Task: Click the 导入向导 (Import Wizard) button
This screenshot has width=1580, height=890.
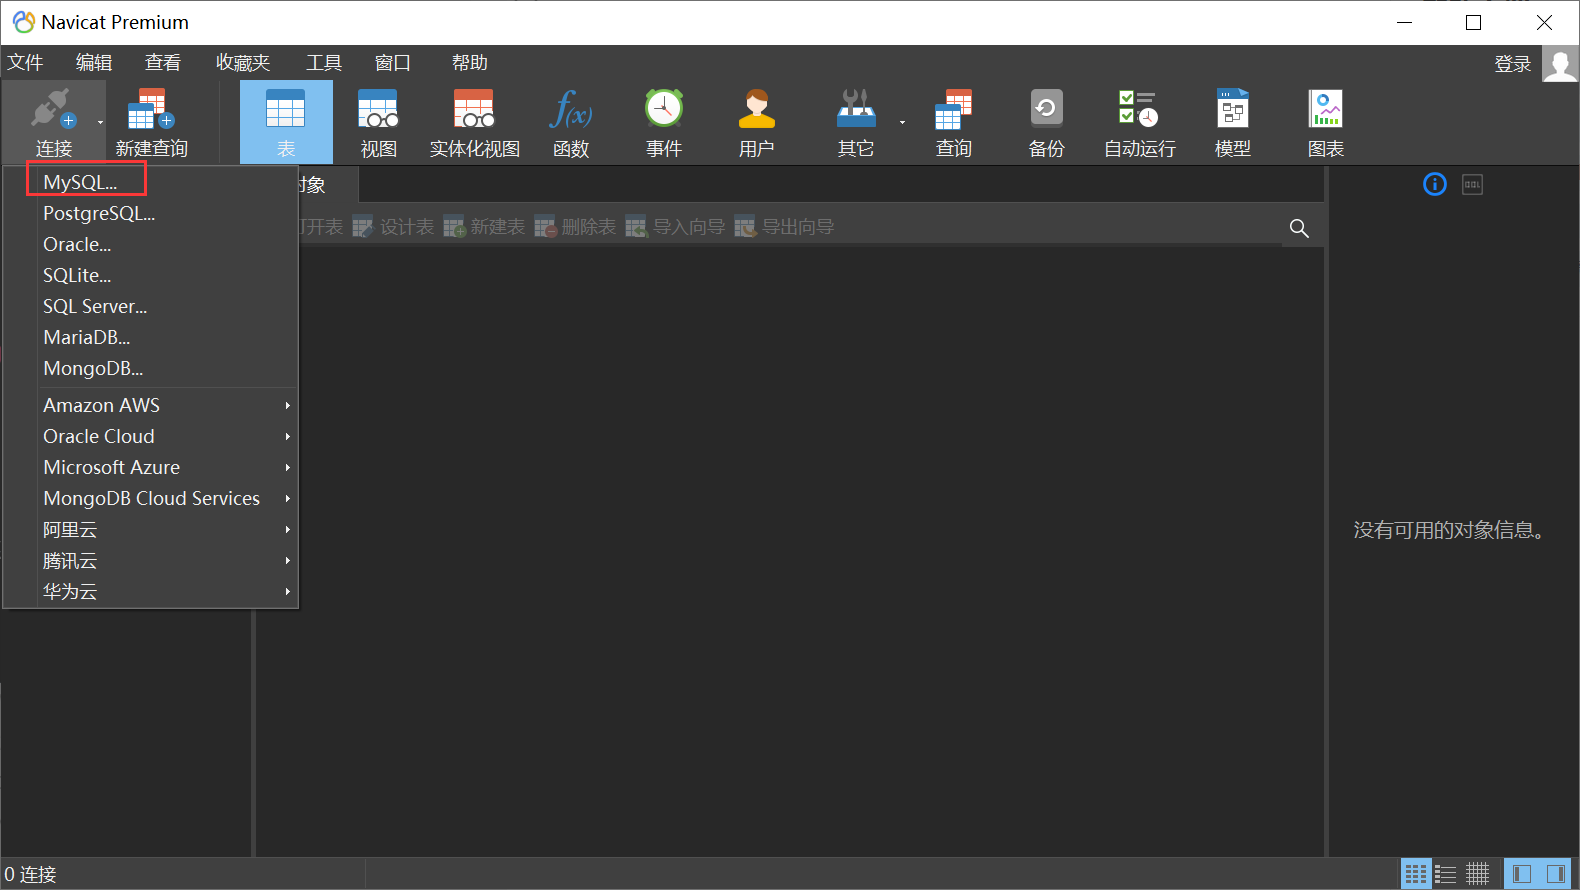Action: point(675,227)
